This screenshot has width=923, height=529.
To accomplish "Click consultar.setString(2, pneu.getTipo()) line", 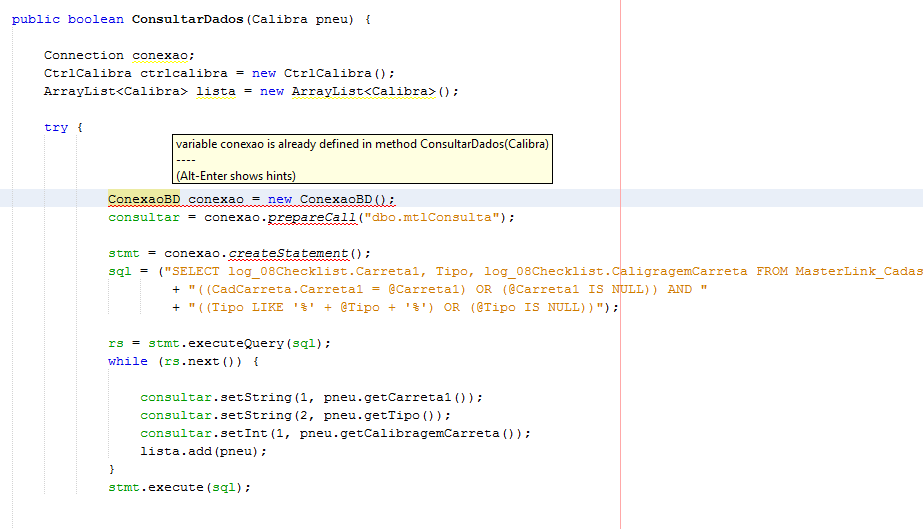I will (296, 415).
